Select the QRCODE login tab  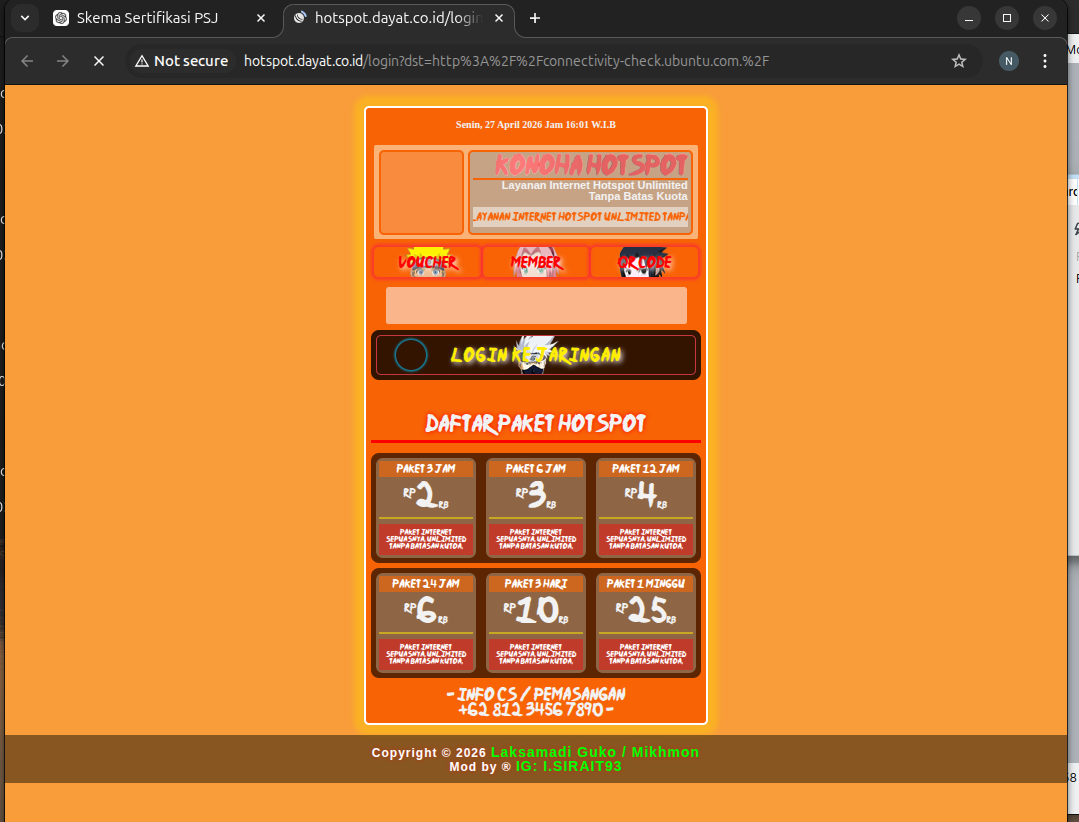pos(644,262)
